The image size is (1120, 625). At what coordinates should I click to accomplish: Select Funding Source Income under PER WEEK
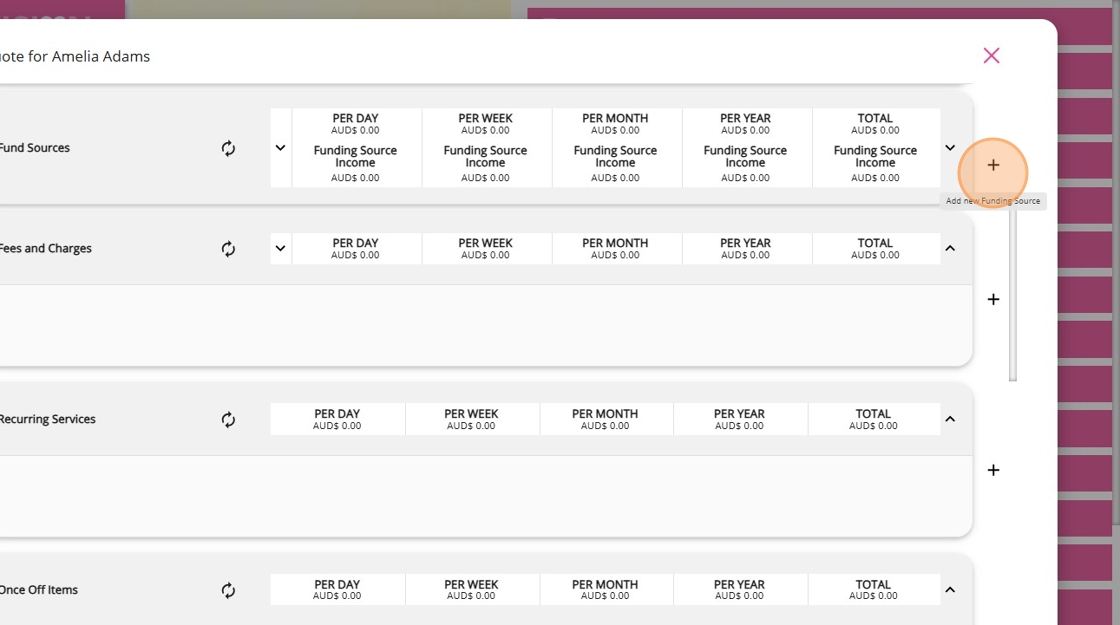tap(485, 156)
